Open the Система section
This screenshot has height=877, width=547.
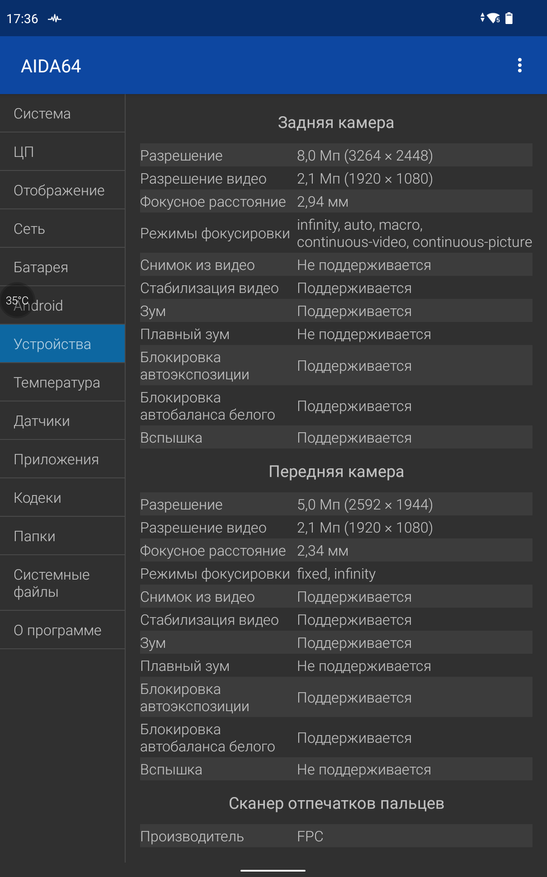[x=62, y=114]
